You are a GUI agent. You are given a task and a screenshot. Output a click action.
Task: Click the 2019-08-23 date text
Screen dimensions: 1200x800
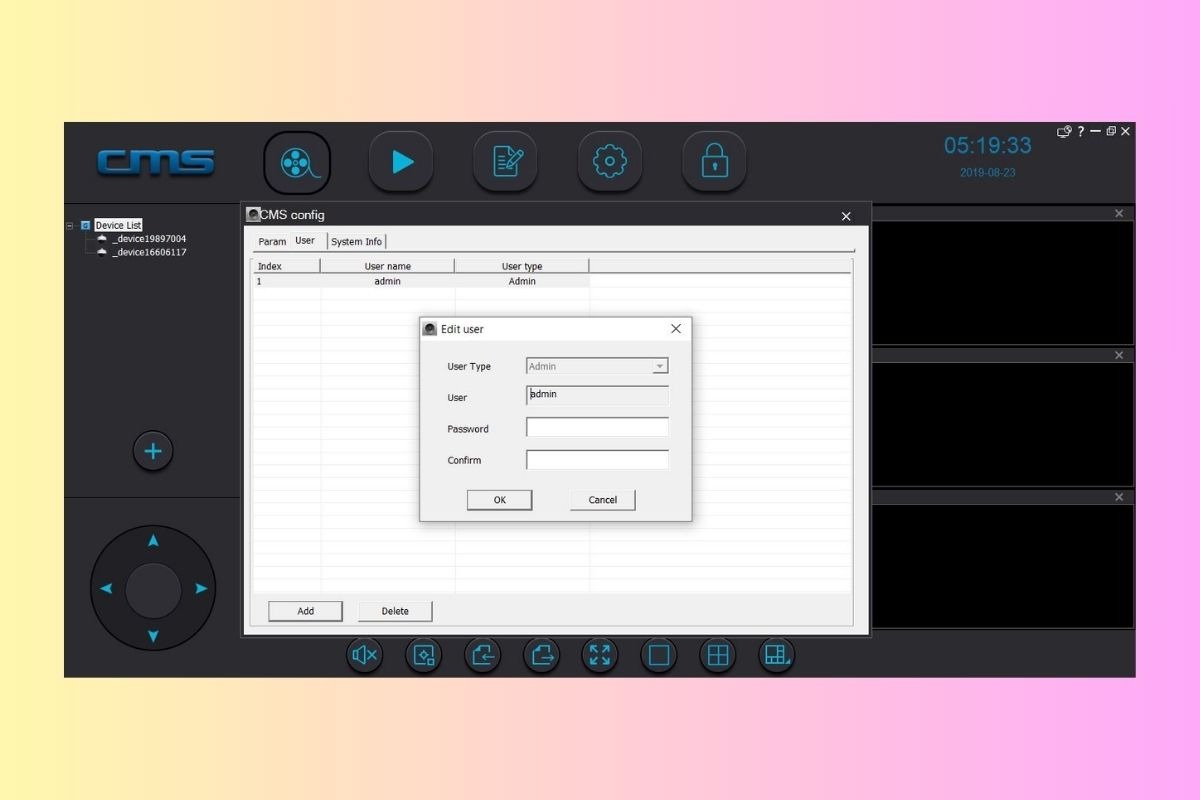click(988, 173)
